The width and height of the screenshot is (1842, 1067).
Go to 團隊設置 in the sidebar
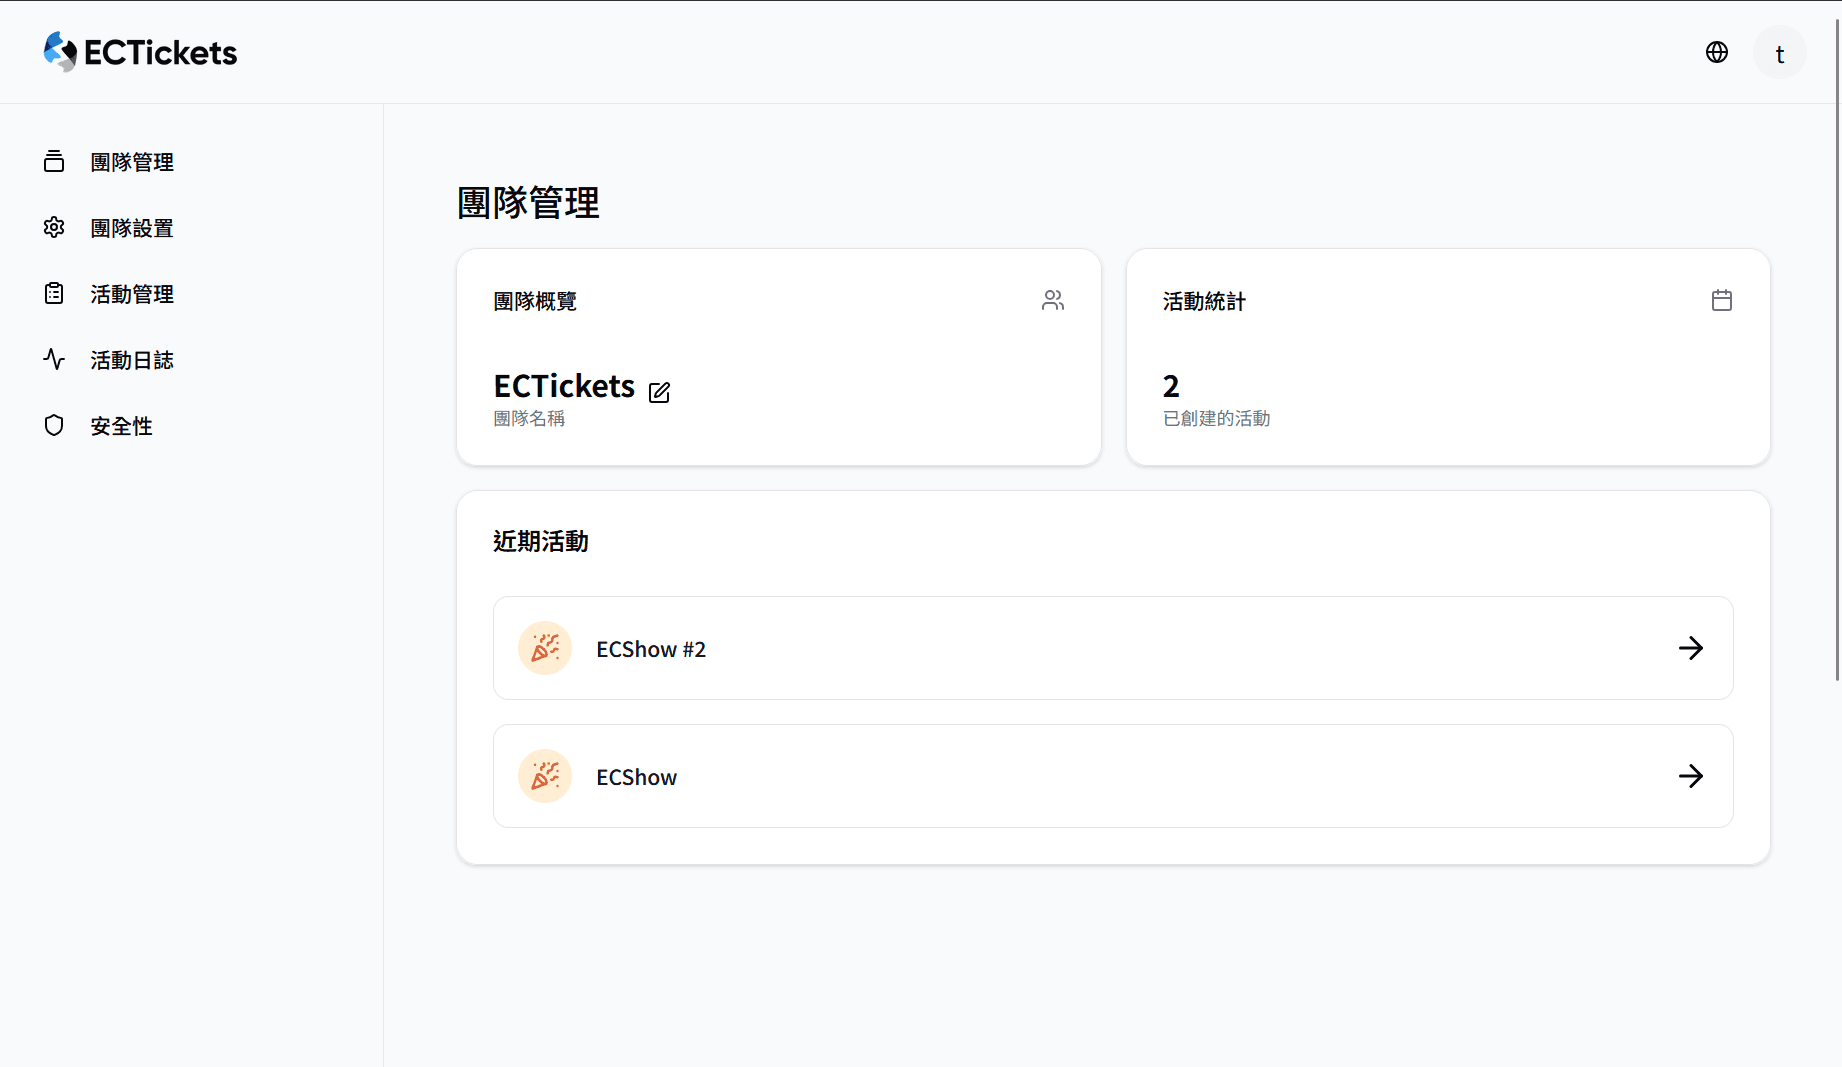(132, 228)
